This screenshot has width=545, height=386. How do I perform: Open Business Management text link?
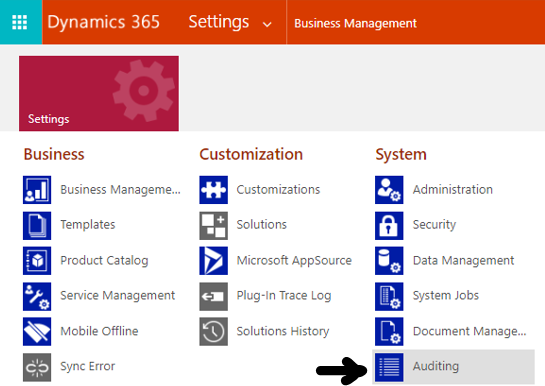pos(120,190)
